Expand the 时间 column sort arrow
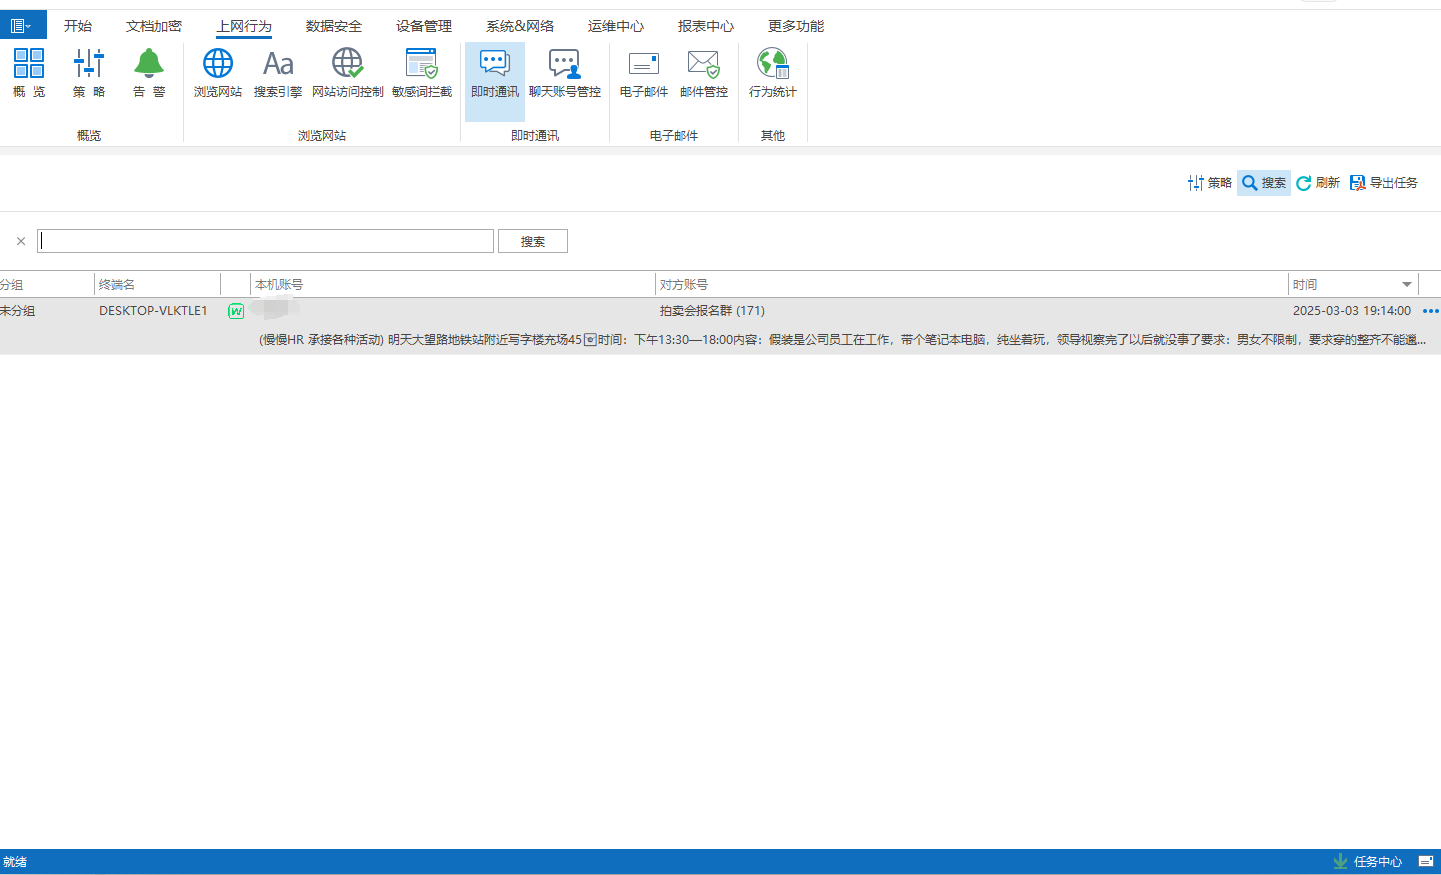This screenshot has height=875, width=1441. [x=1406, y=285]
